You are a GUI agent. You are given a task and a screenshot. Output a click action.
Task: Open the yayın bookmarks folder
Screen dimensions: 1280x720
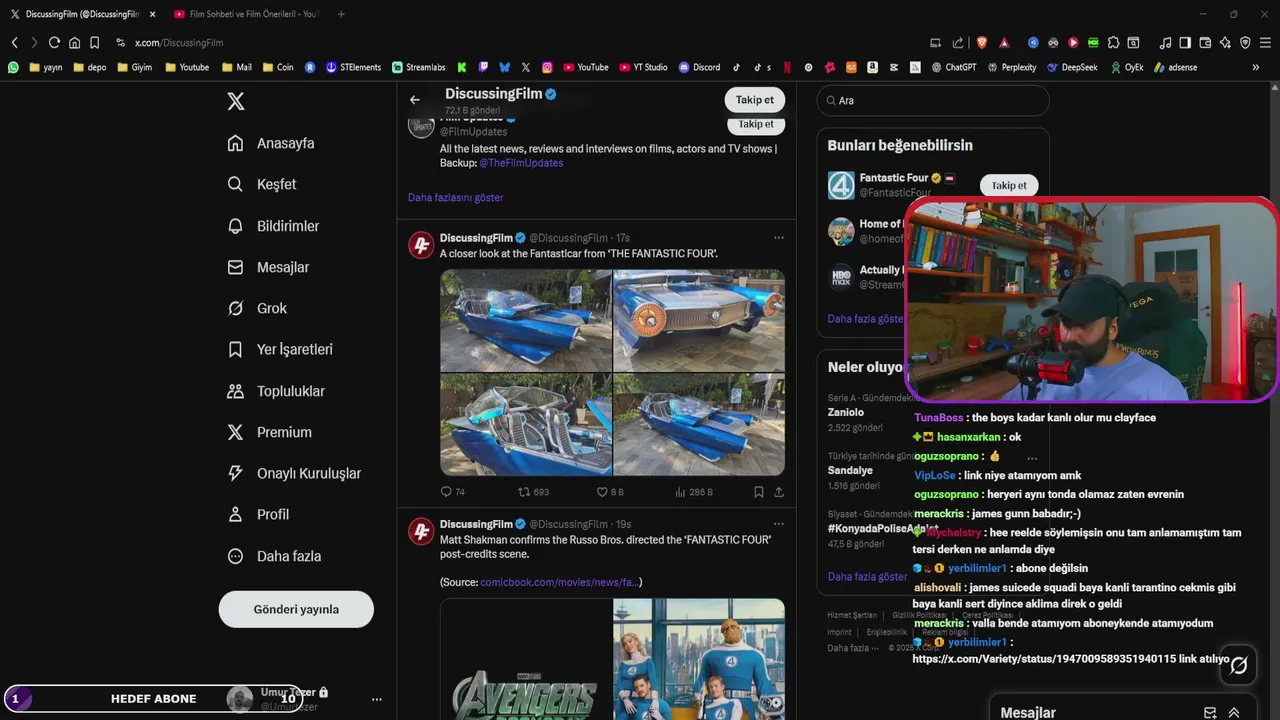pyautogui.click(x=46, y=67)
